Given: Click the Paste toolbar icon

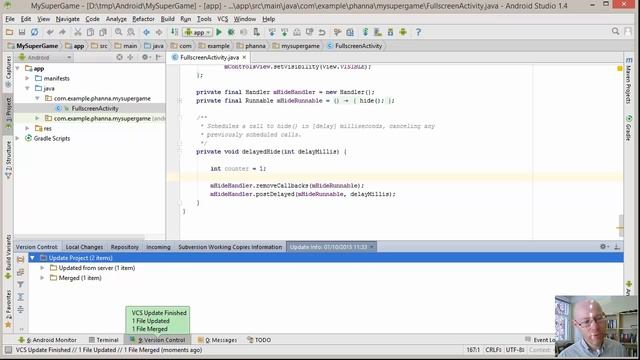Looking at the screenshot, I should point(103,32).
